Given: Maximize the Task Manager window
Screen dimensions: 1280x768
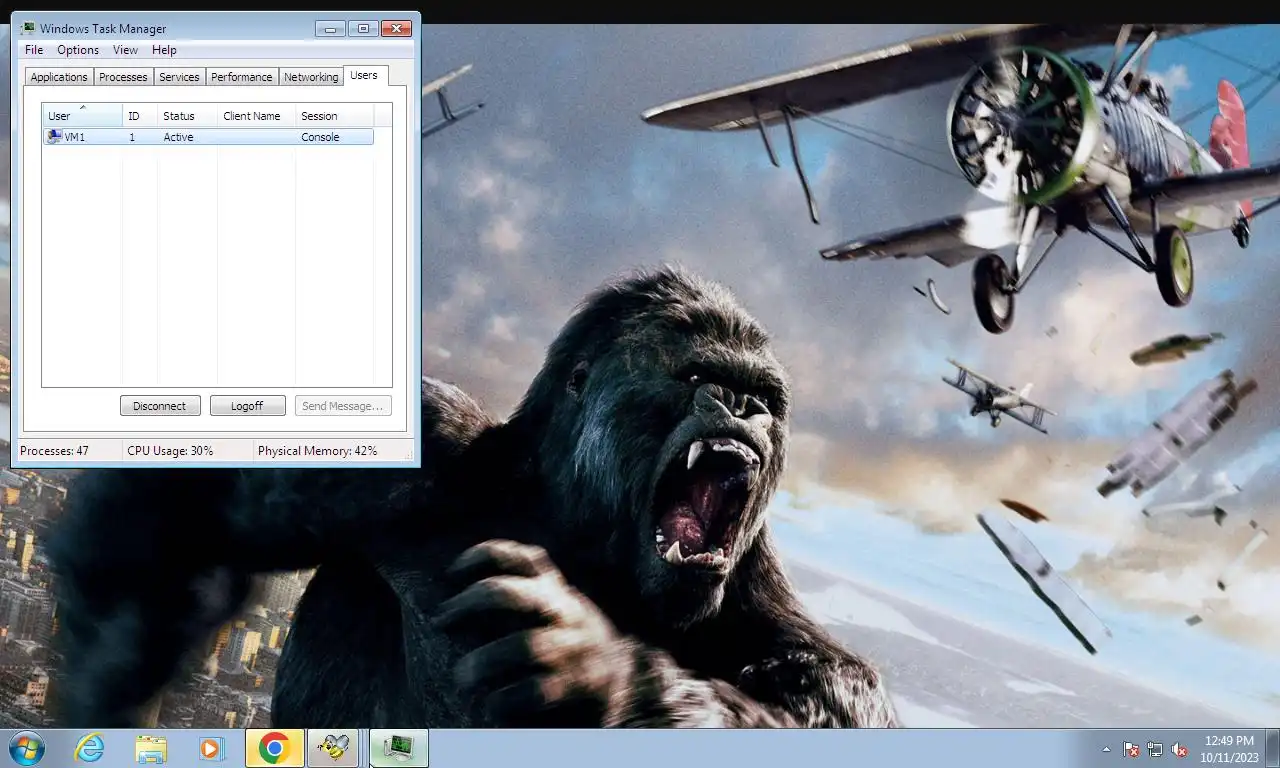Looking at the screenshot, I should coord(363,28).
